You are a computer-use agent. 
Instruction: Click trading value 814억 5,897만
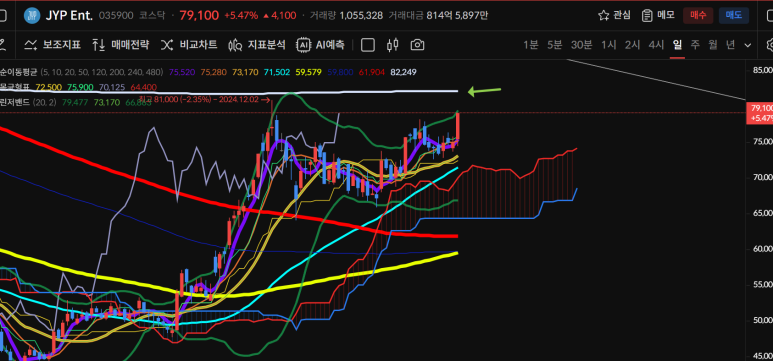[457, 15]
